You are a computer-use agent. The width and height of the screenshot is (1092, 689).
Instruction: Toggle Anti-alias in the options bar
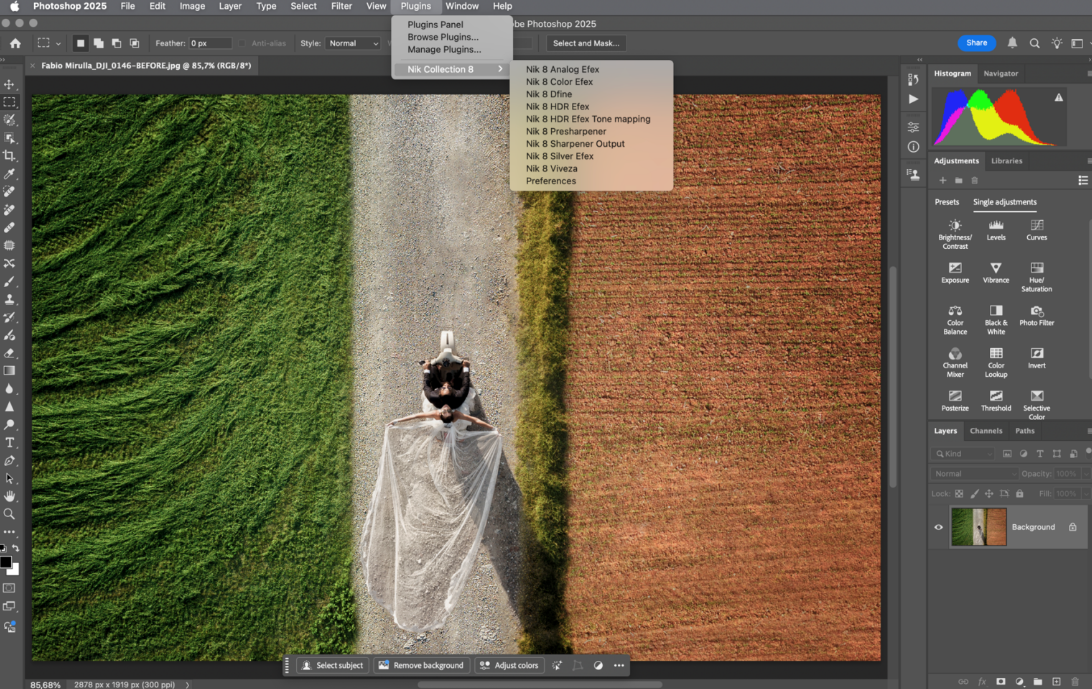tap(243, 43)
